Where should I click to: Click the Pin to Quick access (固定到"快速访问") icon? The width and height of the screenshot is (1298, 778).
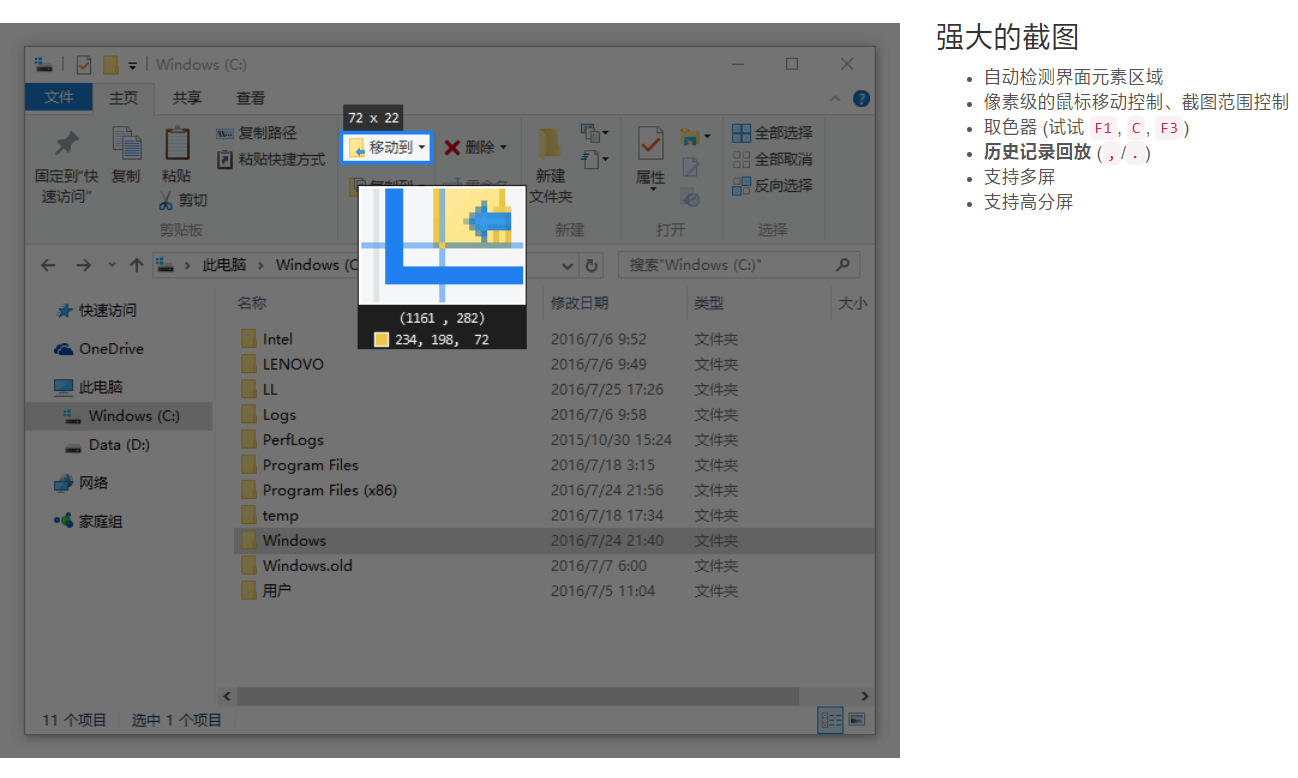pos(66,144)
